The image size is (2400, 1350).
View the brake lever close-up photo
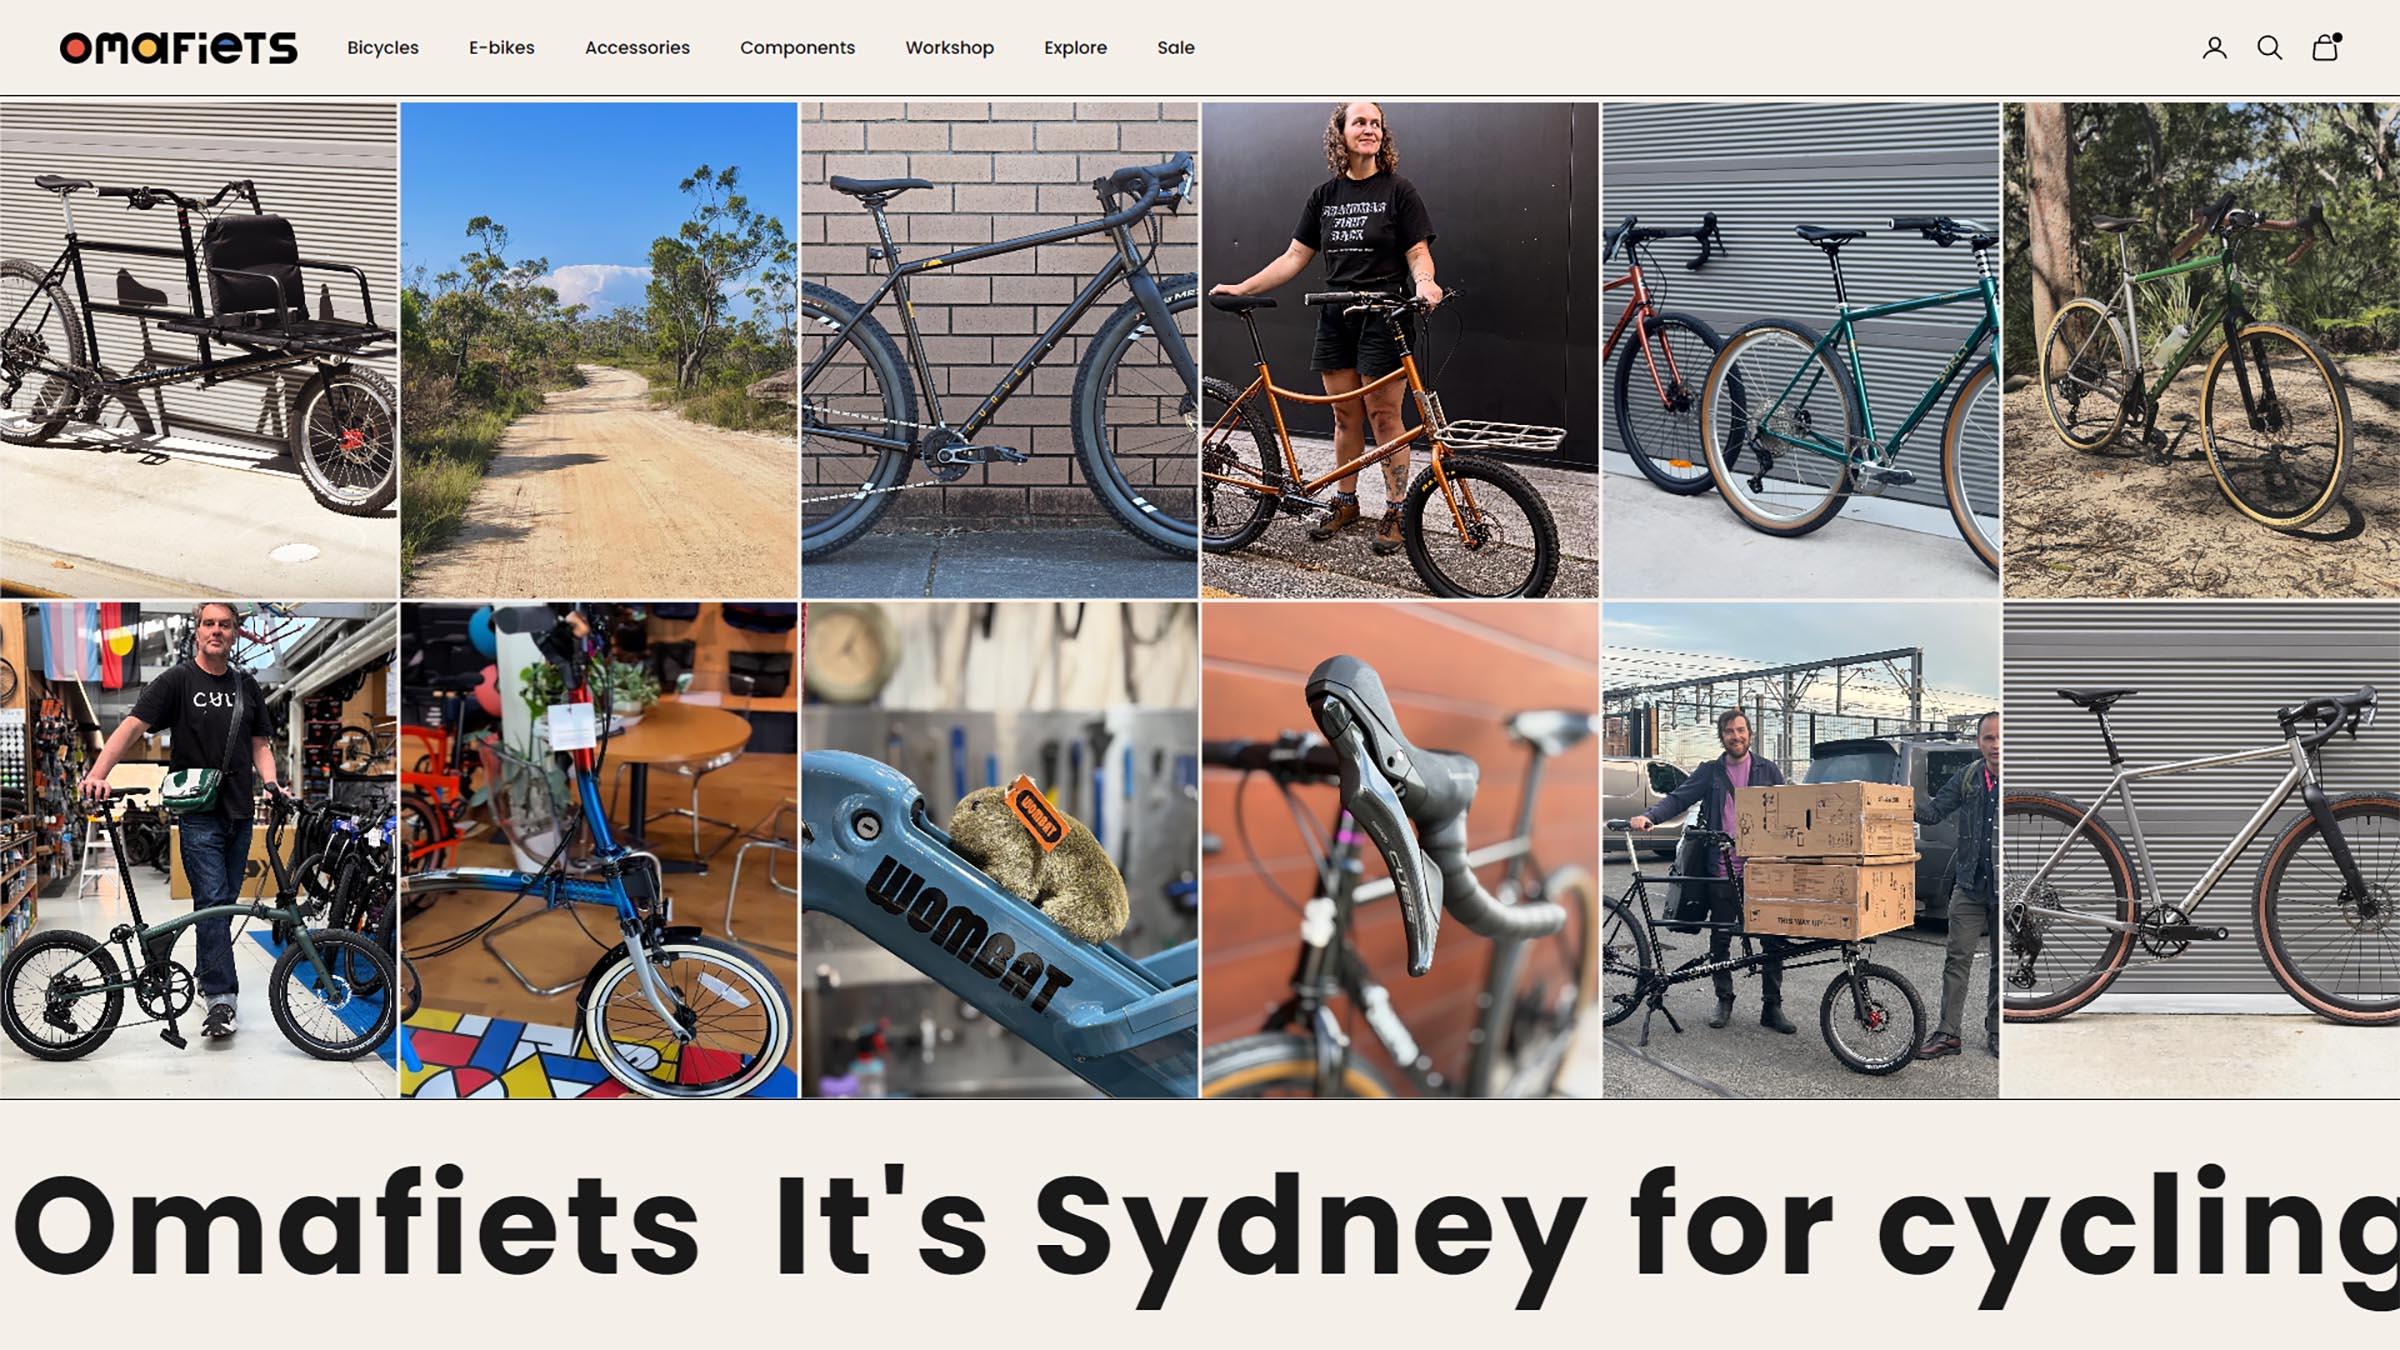coord(1400,850)
